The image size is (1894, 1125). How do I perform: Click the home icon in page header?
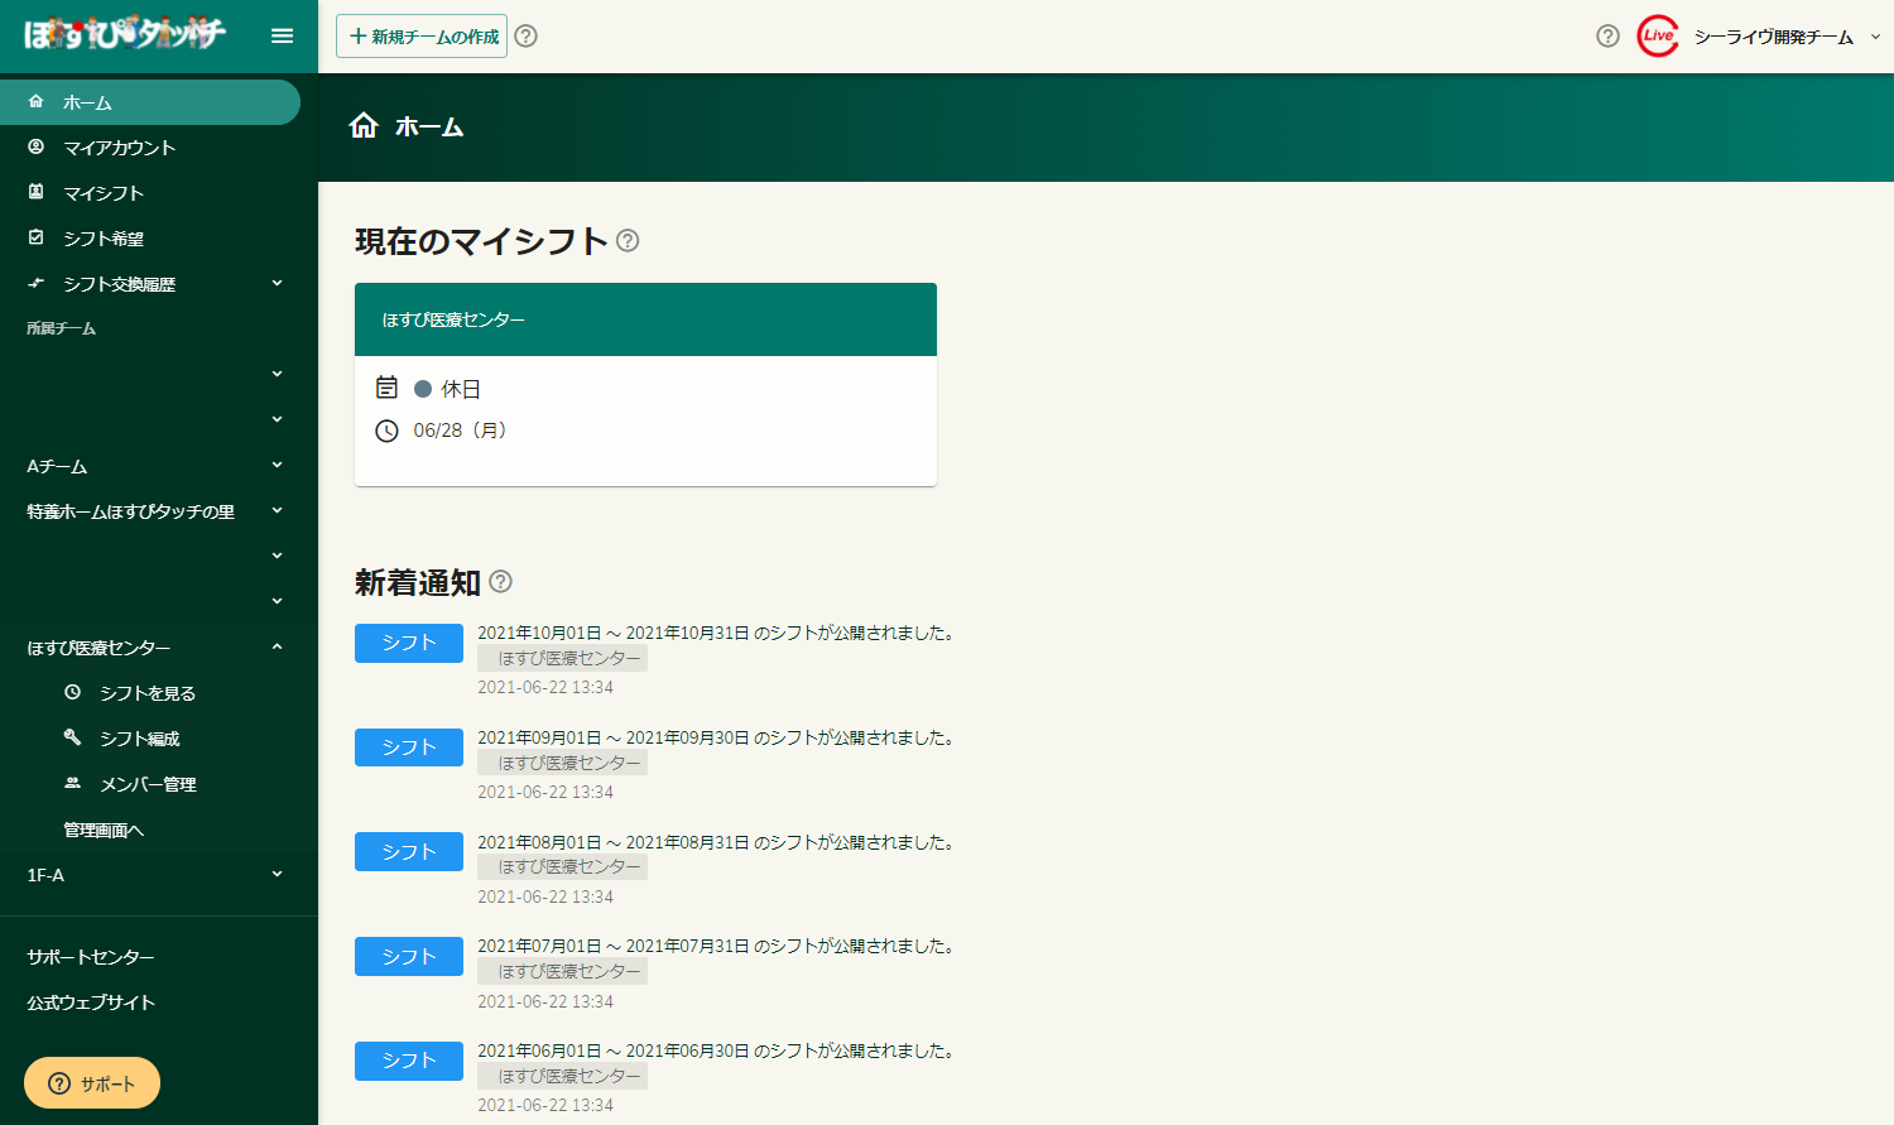364,126
